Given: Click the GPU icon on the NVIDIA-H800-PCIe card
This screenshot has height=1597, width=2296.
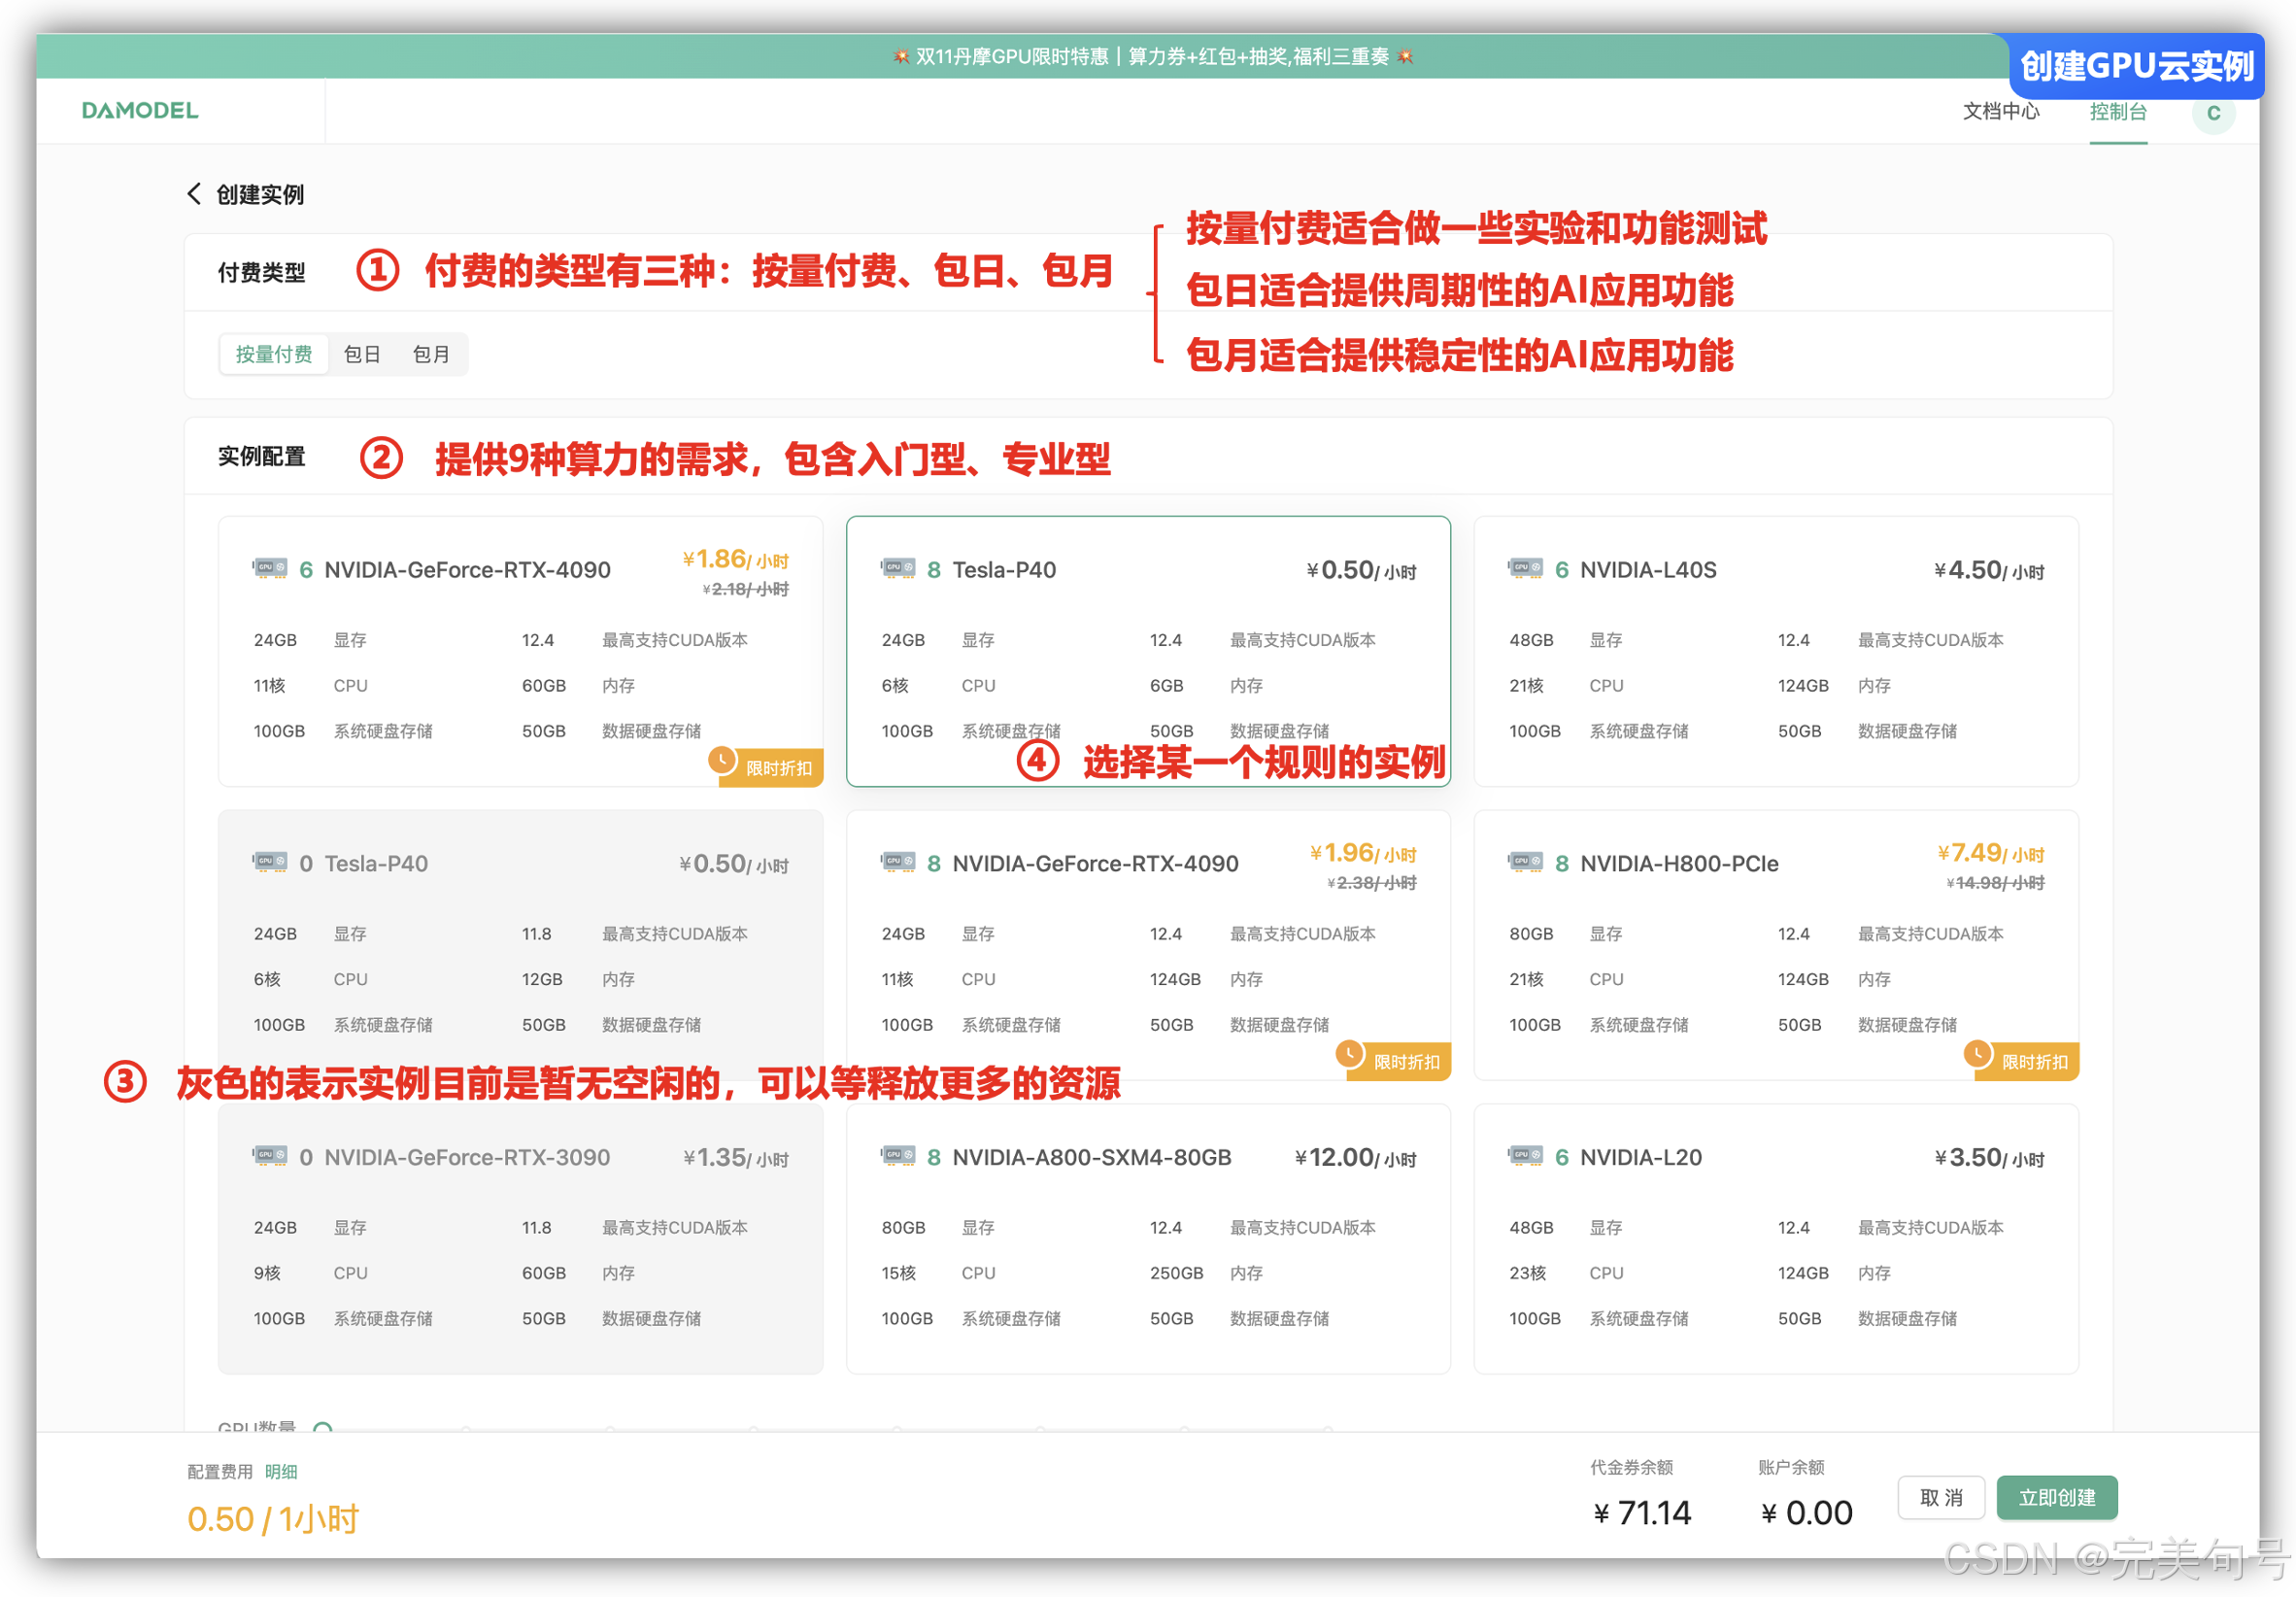Looking at the screenshot, I should pyautogui.click(x=1525, y=862).
